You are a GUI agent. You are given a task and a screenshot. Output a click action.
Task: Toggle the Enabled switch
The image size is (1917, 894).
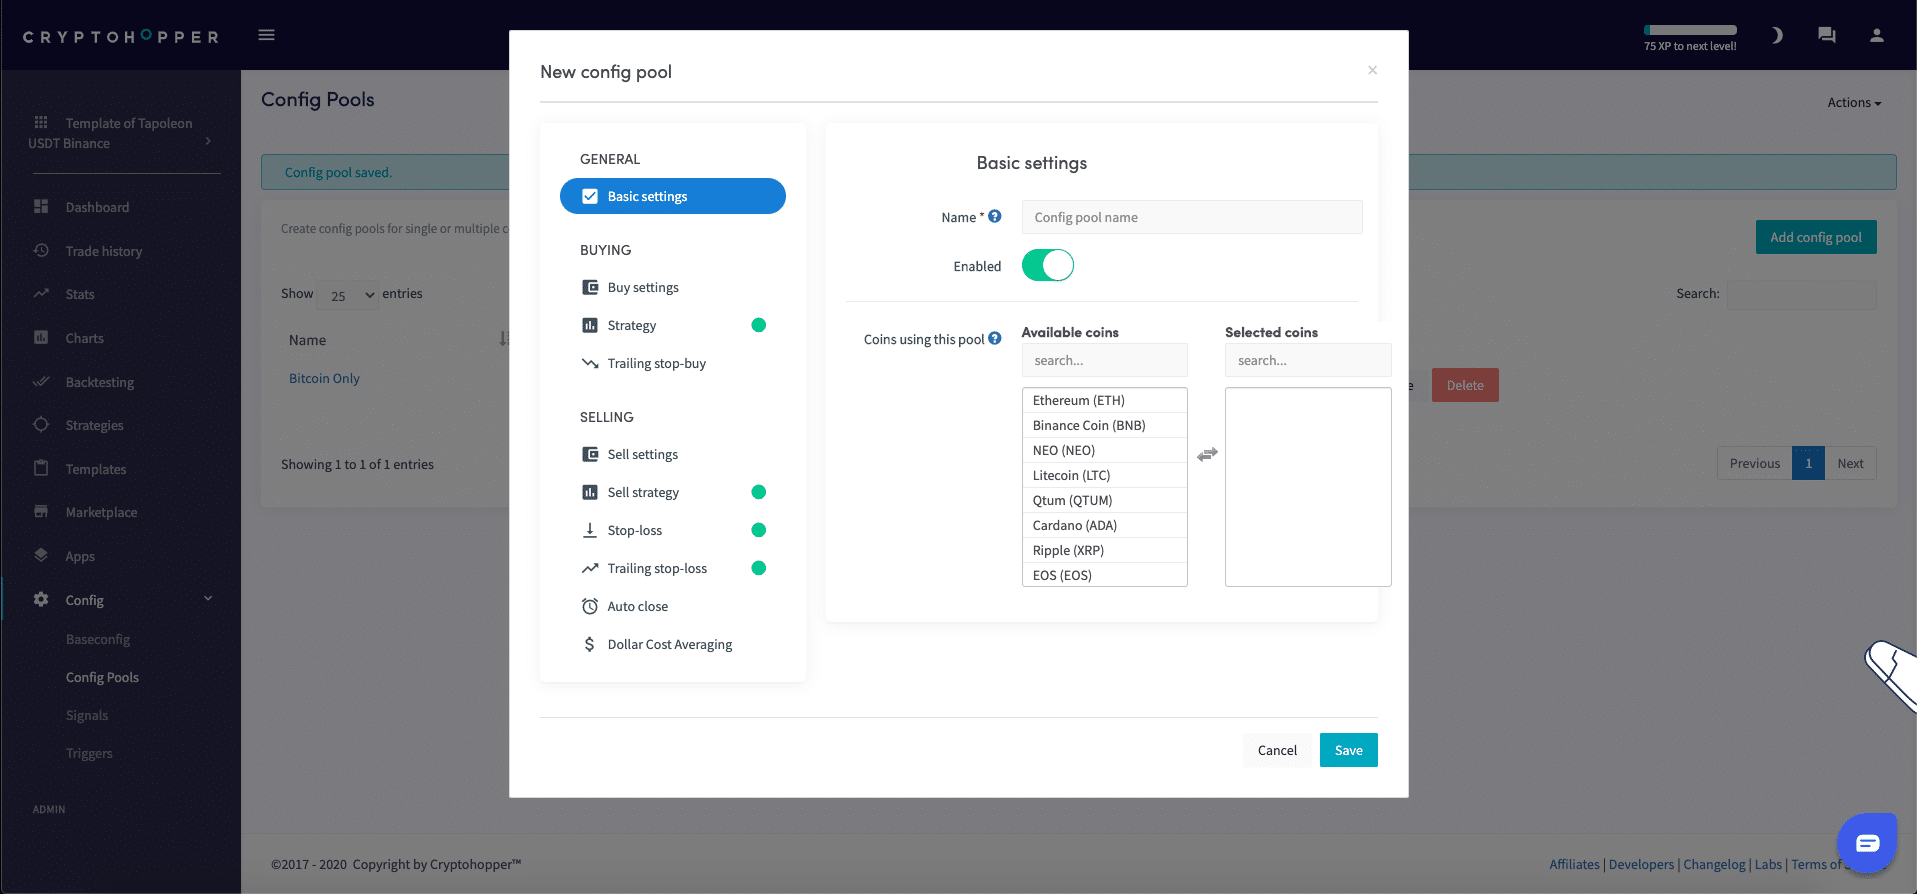coord(1047,265)
